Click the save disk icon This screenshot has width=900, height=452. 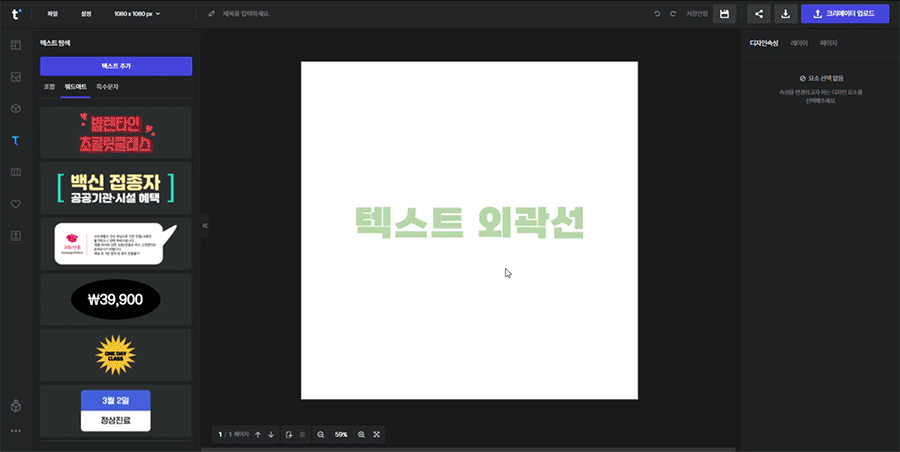pos(725,14)
